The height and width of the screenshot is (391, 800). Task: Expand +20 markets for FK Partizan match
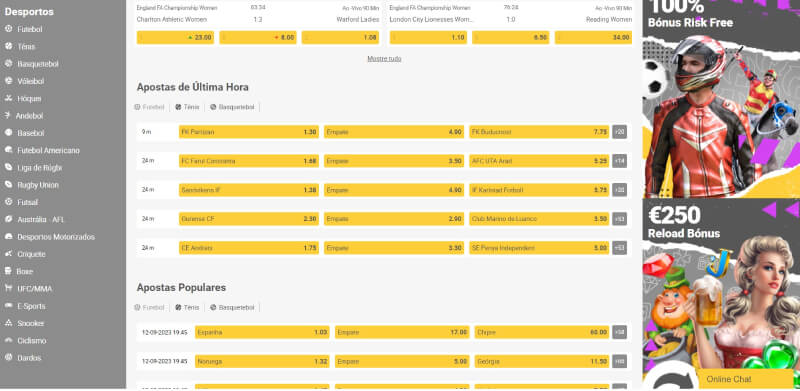(x=619, y=132)
